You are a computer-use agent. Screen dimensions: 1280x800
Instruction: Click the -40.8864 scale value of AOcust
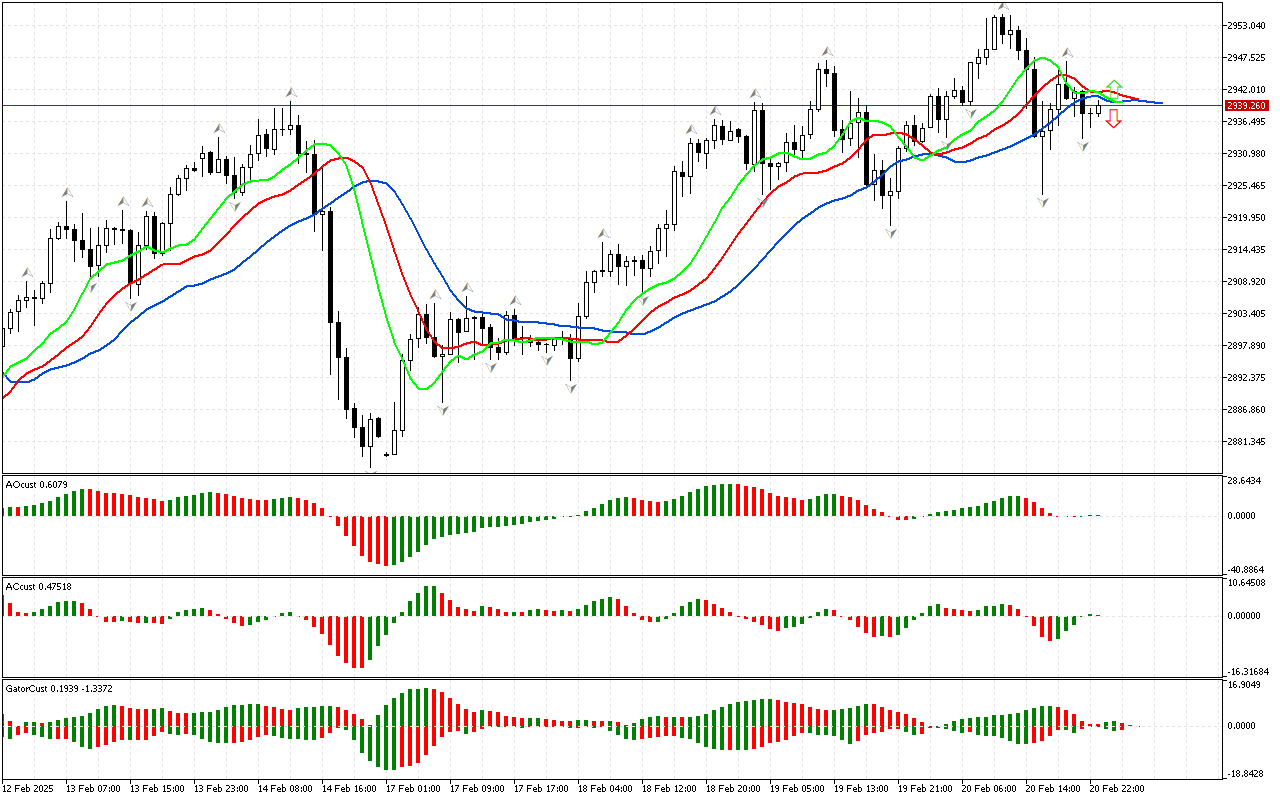coord(1247,569)
